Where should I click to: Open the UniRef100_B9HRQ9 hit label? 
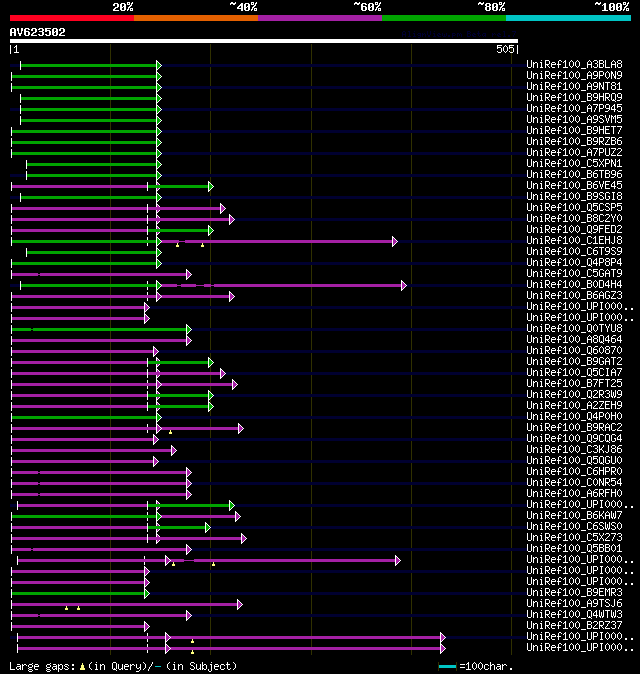coord(574,98)
